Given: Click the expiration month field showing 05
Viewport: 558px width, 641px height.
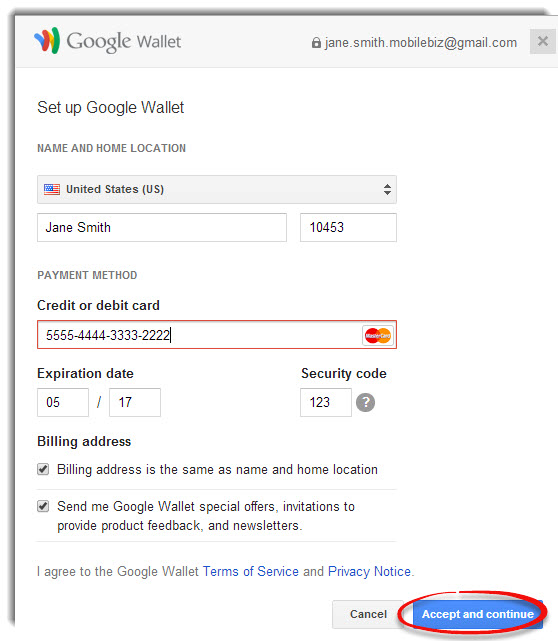Looking at the screenshot, I should 63,402.
